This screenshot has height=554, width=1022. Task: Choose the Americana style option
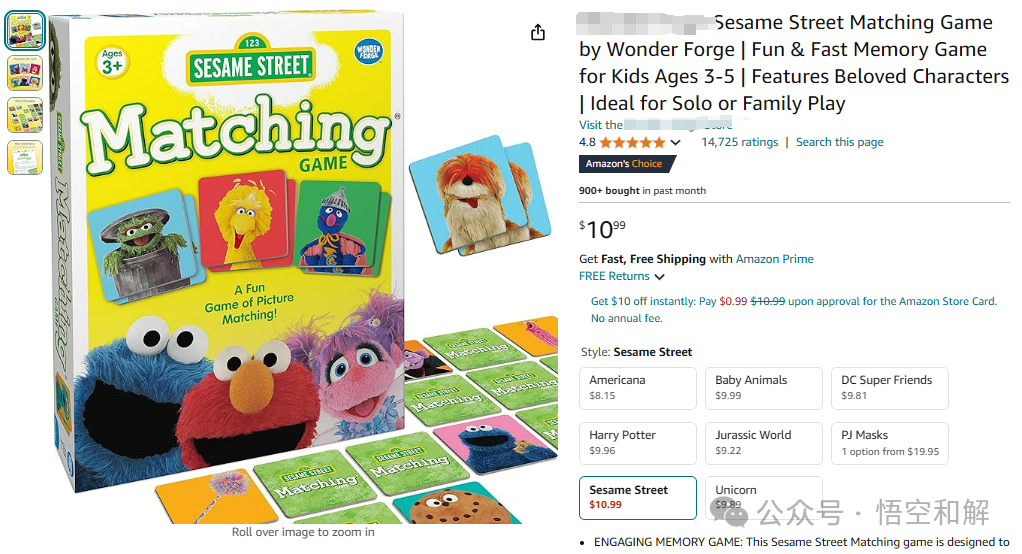click(x=637, y=388)
